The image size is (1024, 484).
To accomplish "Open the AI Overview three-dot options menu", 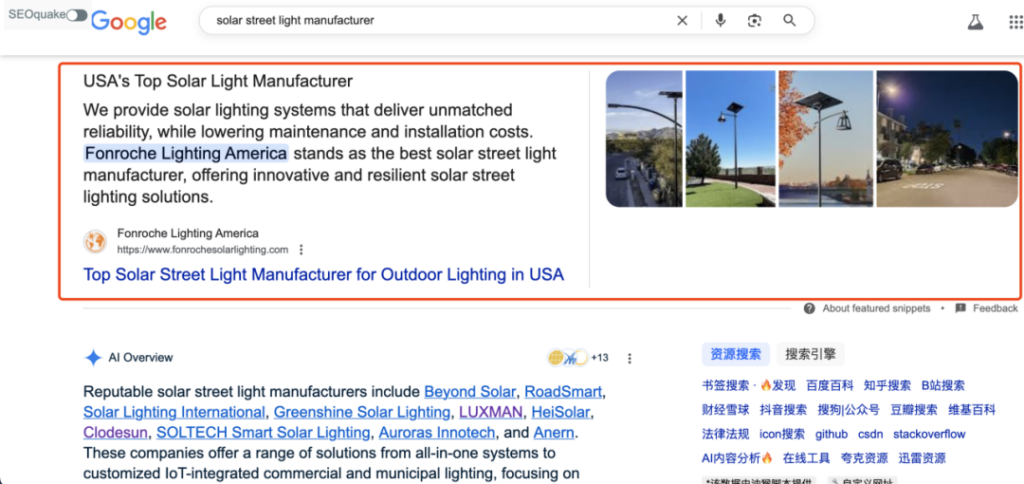I will [x=629, y=358].
